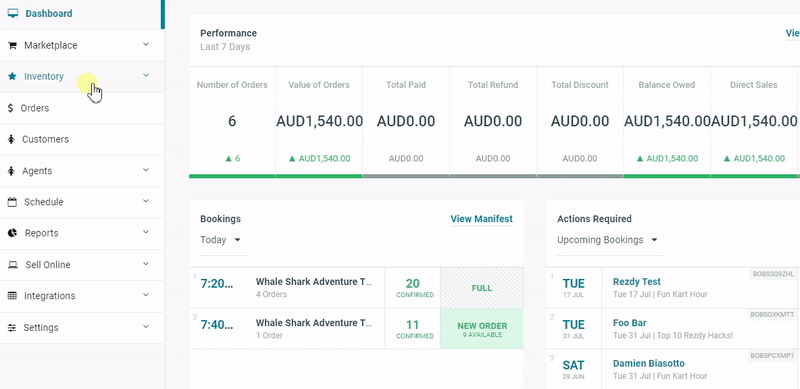Click the FULL availability cell

482,288
